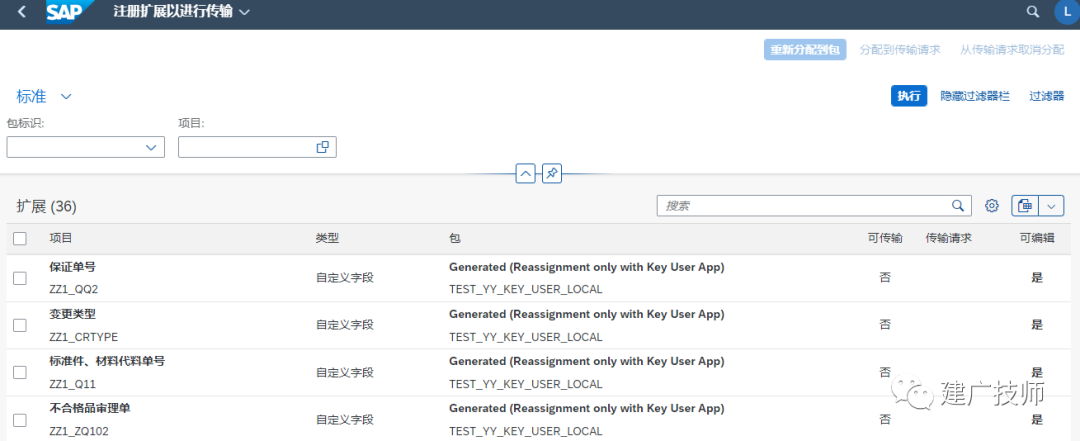Go back using the header arrow
The image size is (1080, 441).
pyautogui.click(x=22, y=12)
